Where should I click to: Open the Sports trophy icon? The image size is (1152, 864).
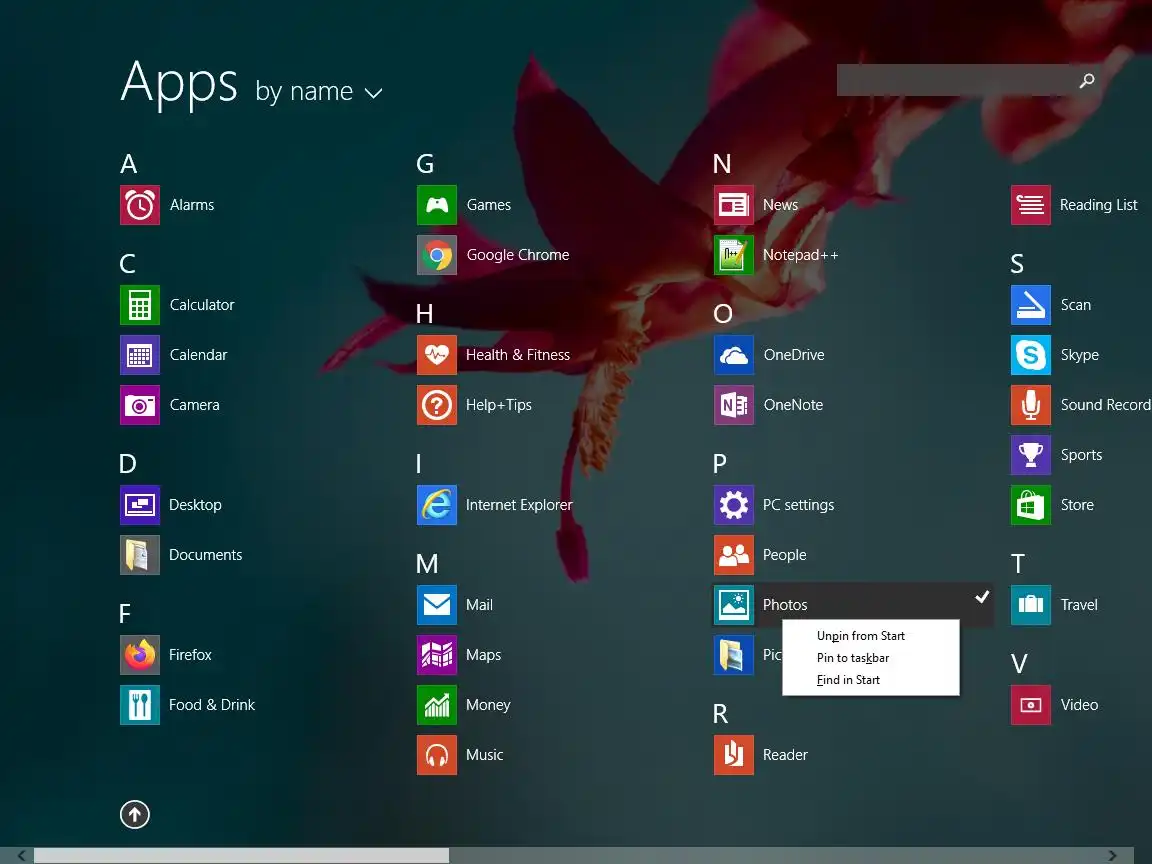coord(1030,455)
